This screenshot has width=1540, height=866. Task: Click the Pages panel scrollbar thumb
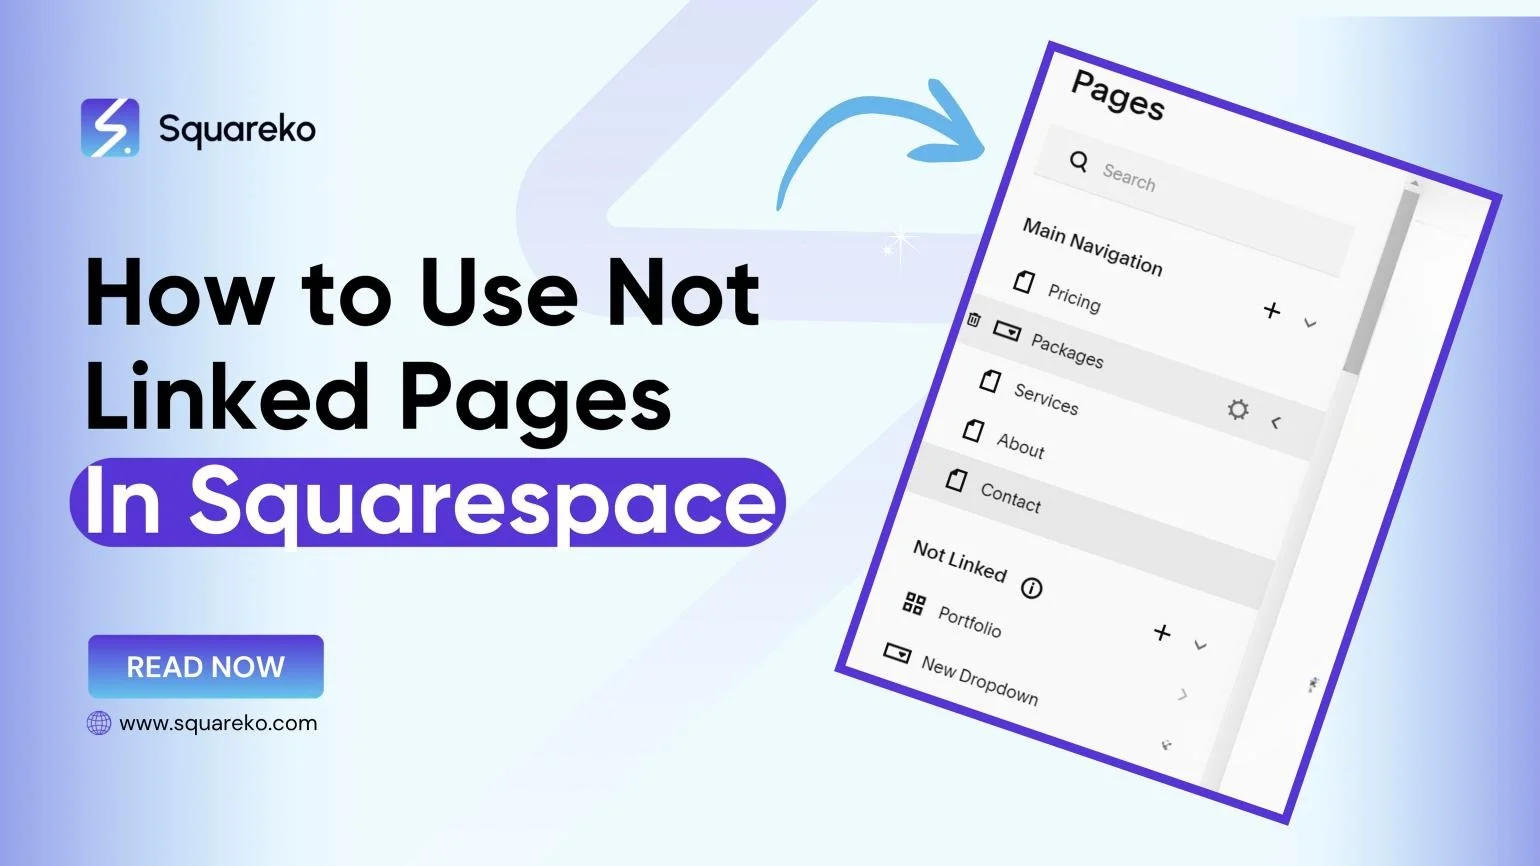[1383, 284]
